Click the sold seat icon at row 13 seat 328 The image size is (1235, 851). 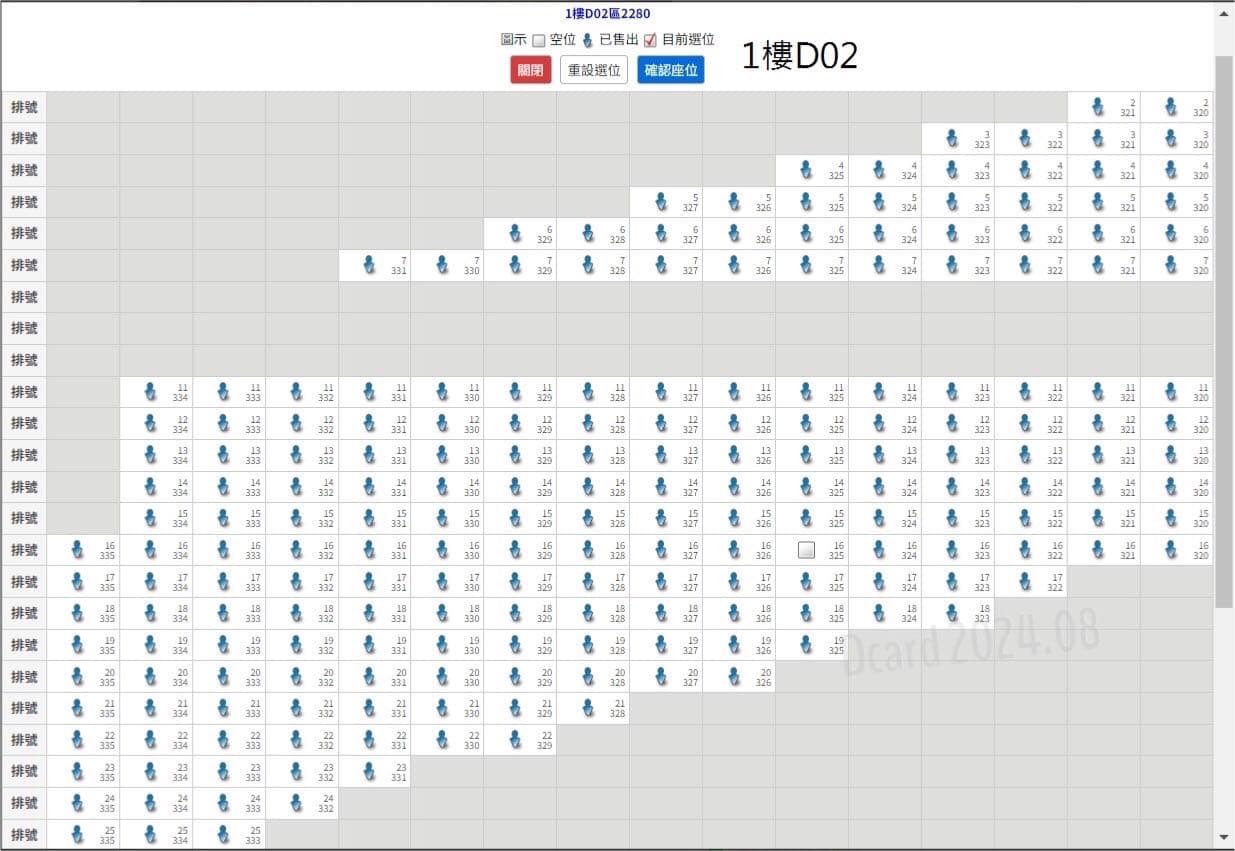click(x=588, y=455)
